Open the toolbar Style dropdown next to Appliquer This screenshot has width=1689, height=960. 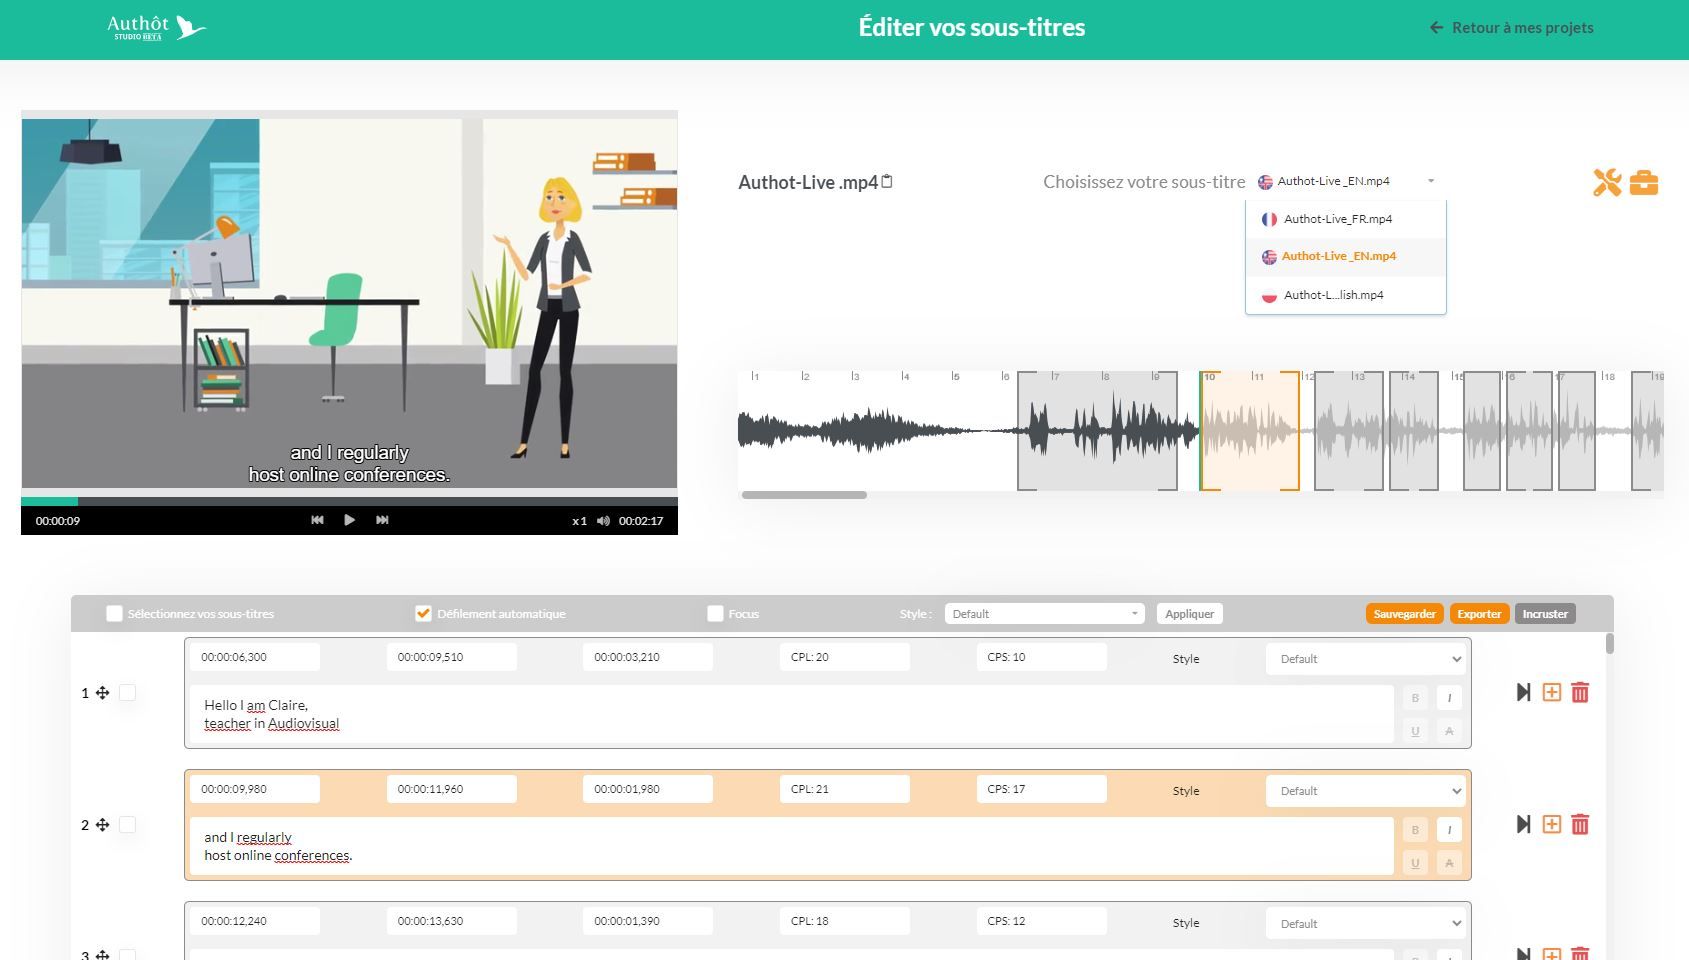click(1044, 614)
